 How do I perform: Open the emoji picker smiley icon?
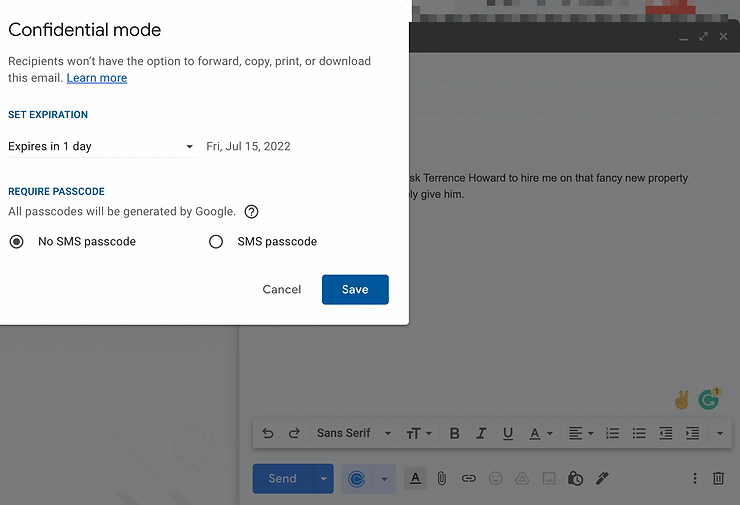(x=495, y=479)
